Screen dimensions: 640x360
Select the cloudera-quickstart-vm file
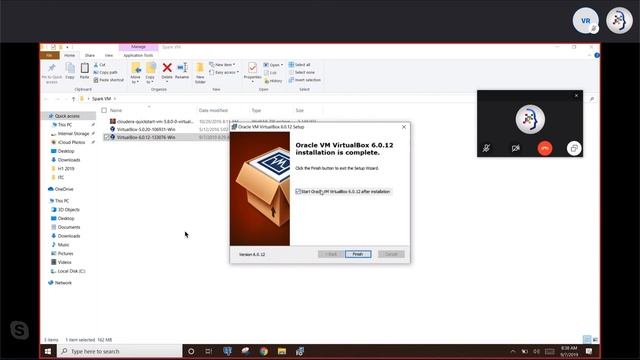point(155,121)
